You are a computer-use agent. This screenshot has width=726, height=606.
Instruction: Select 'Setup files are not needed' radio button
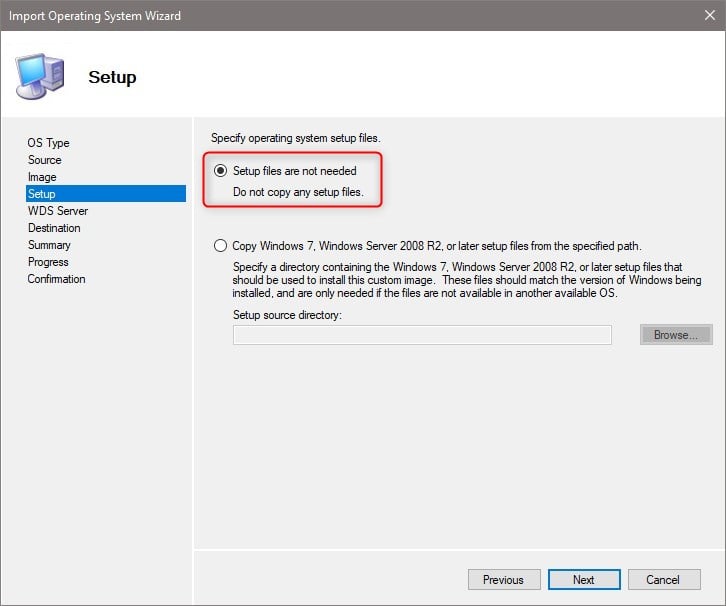coord(220,171)
